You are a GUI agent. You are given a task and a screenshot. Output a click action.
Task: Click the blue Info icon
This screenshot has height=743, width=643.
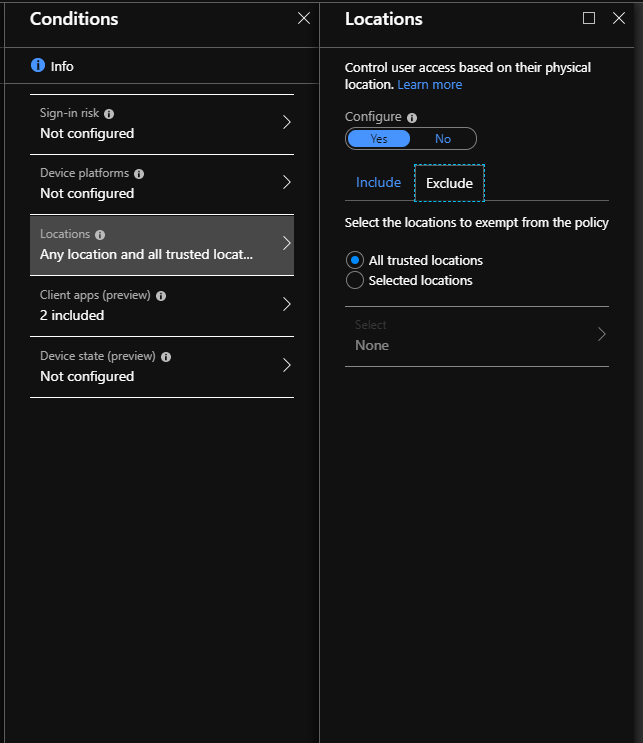(38, 66)
